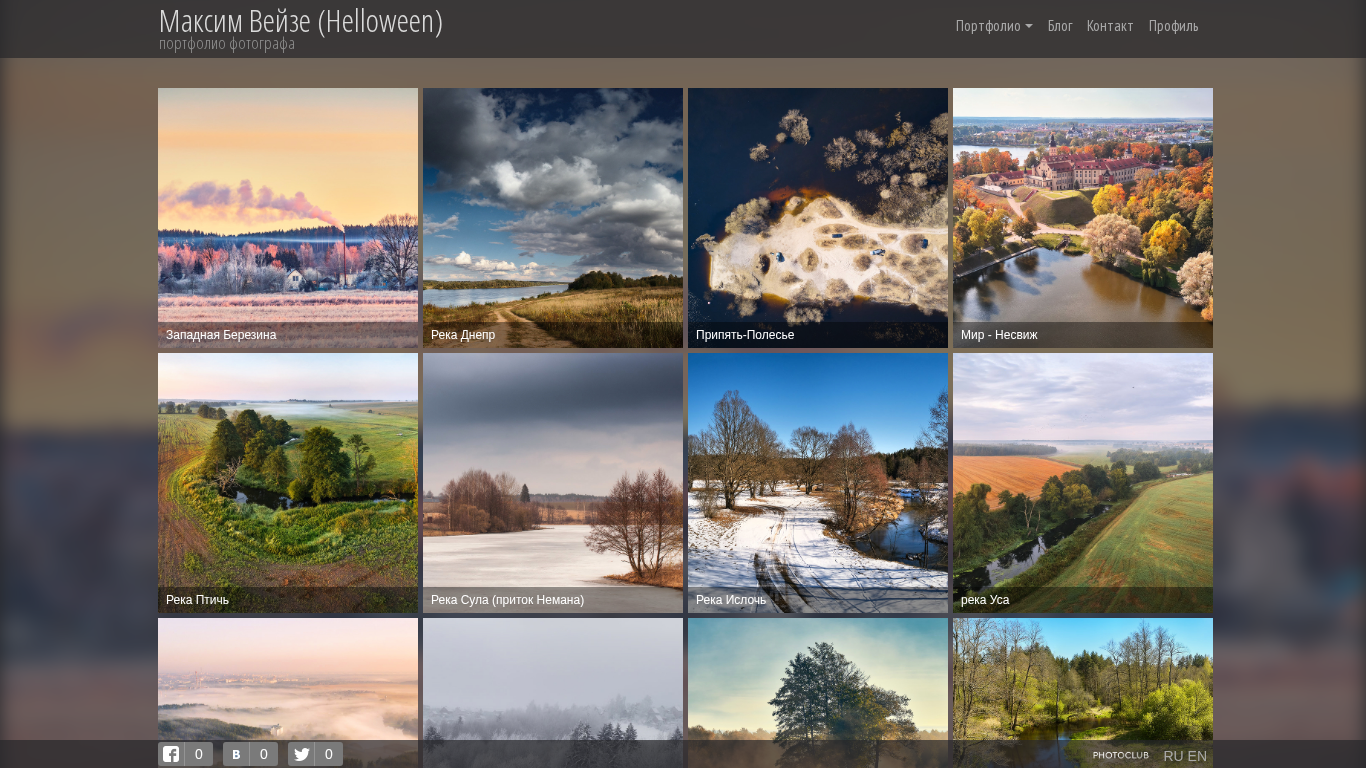Switch language to EN
The width and height of the screenshot is (1366, 768).
[x=1197, y=756]
